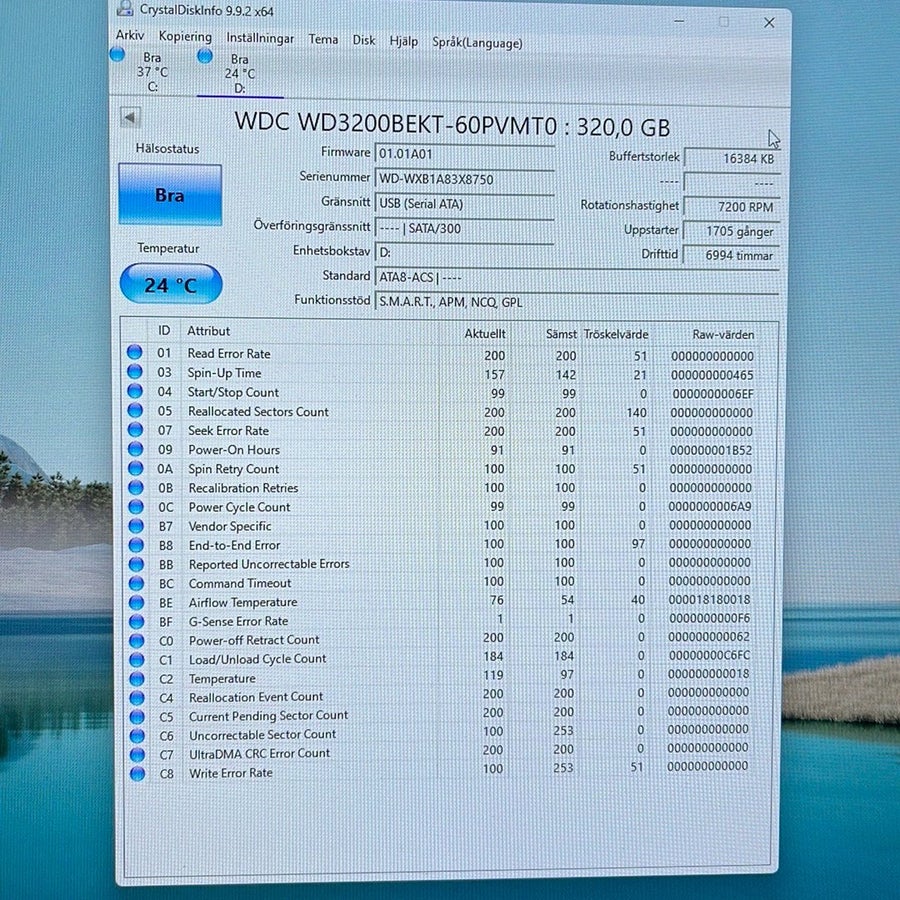This screenshot has height=900, width=900.
Task: Click the serial number field WD-WXB1A83X8750
Action: [464, 179]
